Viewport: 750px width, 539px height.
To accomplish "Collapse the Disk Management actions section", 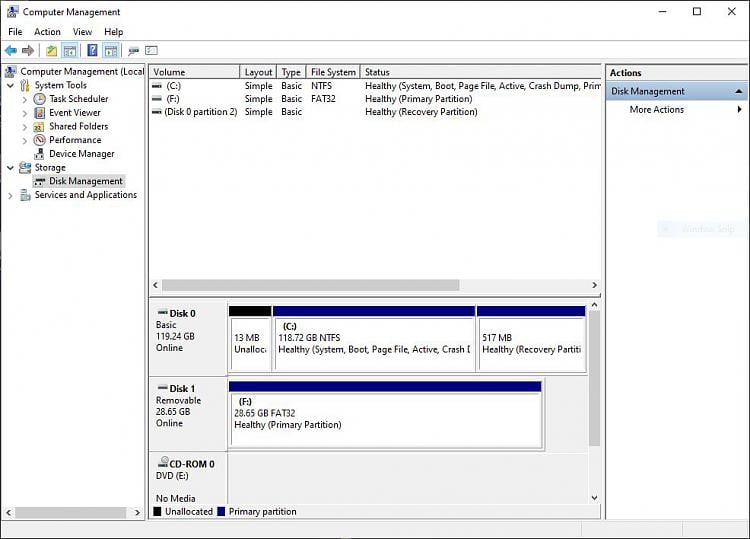I will pyautogui.click(x=739, y=91).
